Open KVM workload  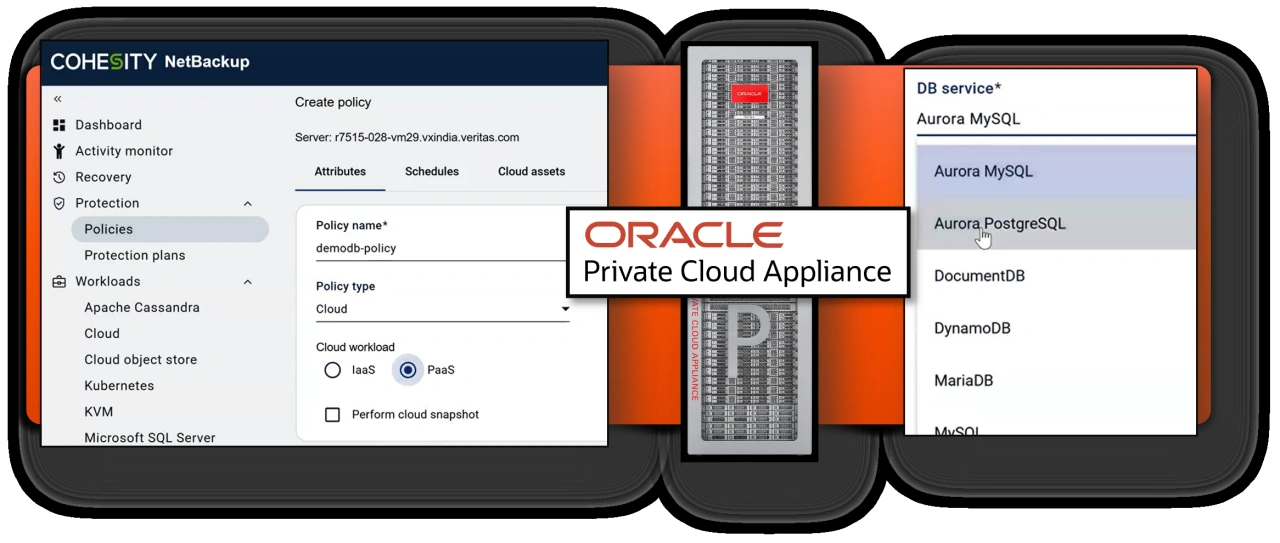click(98, 411)
